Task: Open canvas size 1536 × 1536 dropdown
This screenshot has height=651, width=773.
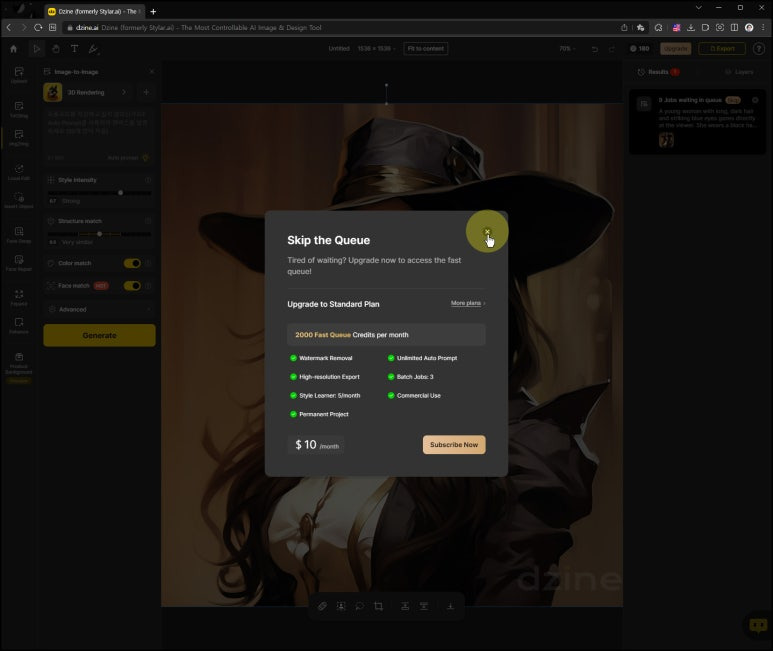Action: (x=377, y=49)
